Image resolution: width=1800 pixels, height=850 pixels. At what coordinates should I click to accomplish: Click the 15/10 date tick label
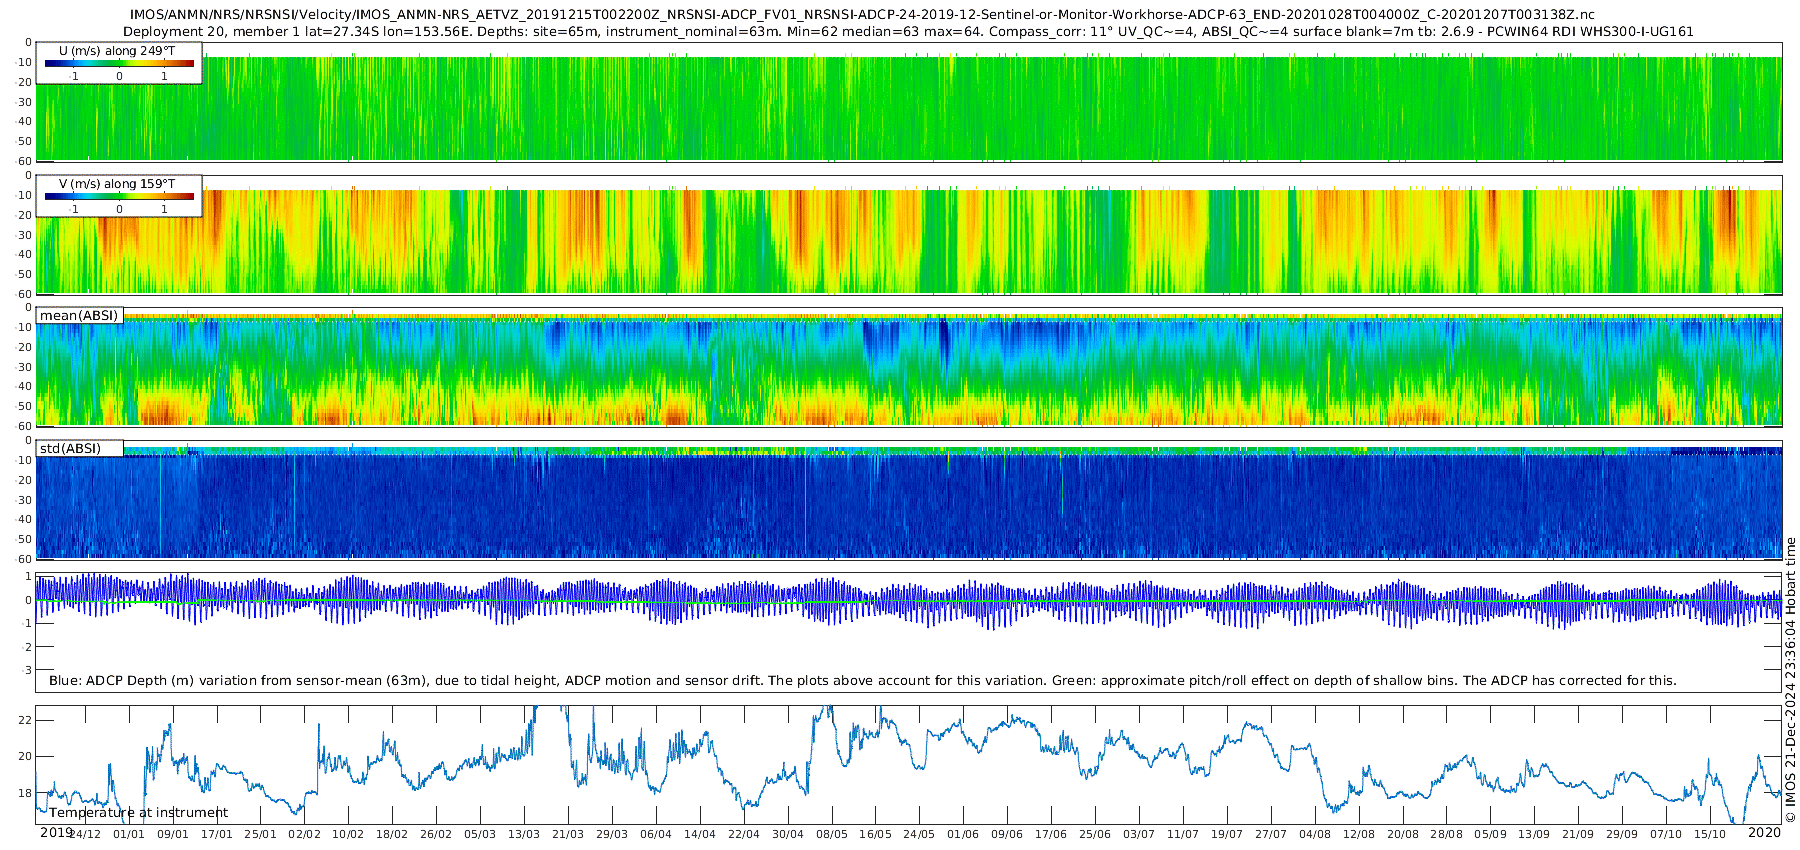1709,834
